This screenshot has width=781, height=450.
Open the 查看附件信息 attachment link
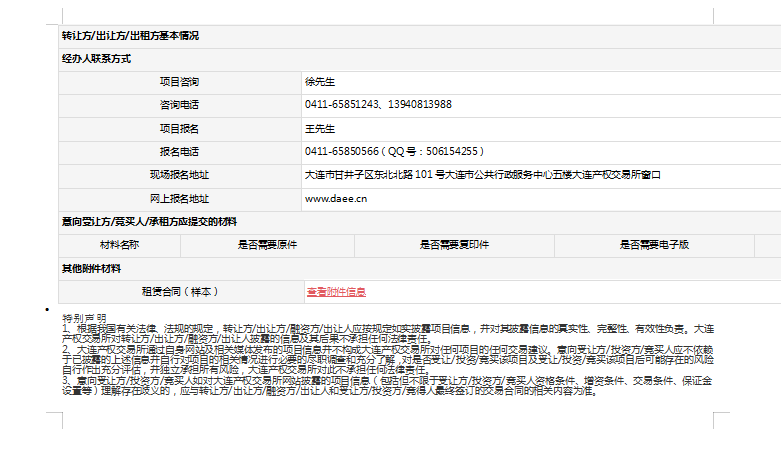click(x=336, y=292)
